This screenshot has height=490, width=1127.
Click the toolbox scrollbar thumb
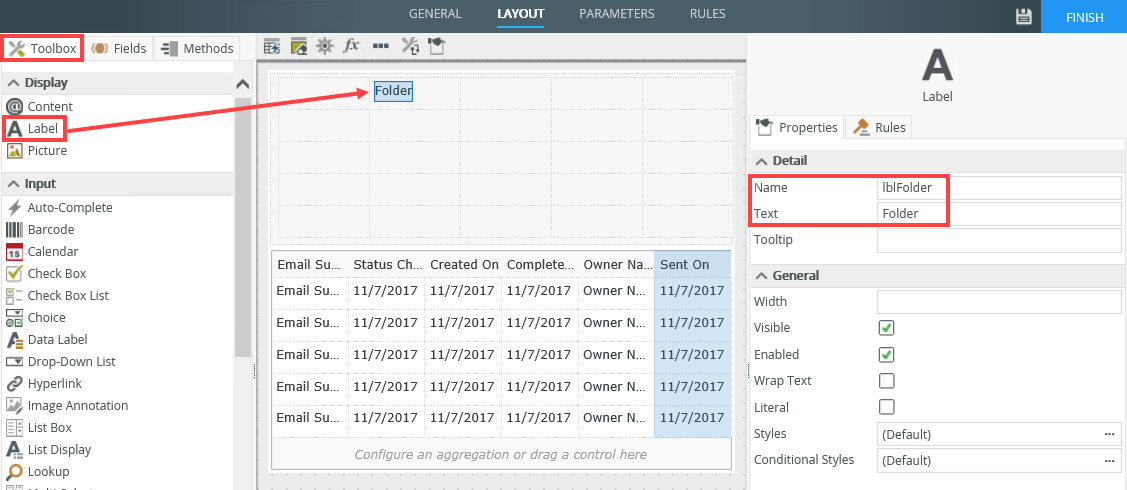point(243,226)
